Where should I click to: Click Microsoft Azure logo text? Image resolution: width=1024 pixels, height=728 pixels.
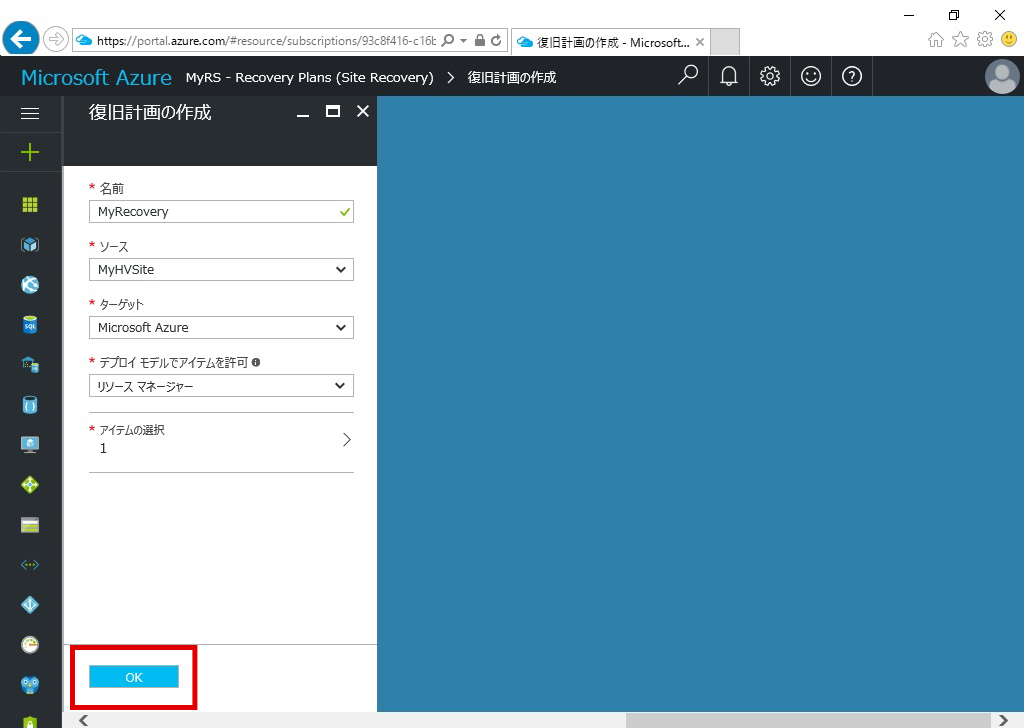point(97,77)
